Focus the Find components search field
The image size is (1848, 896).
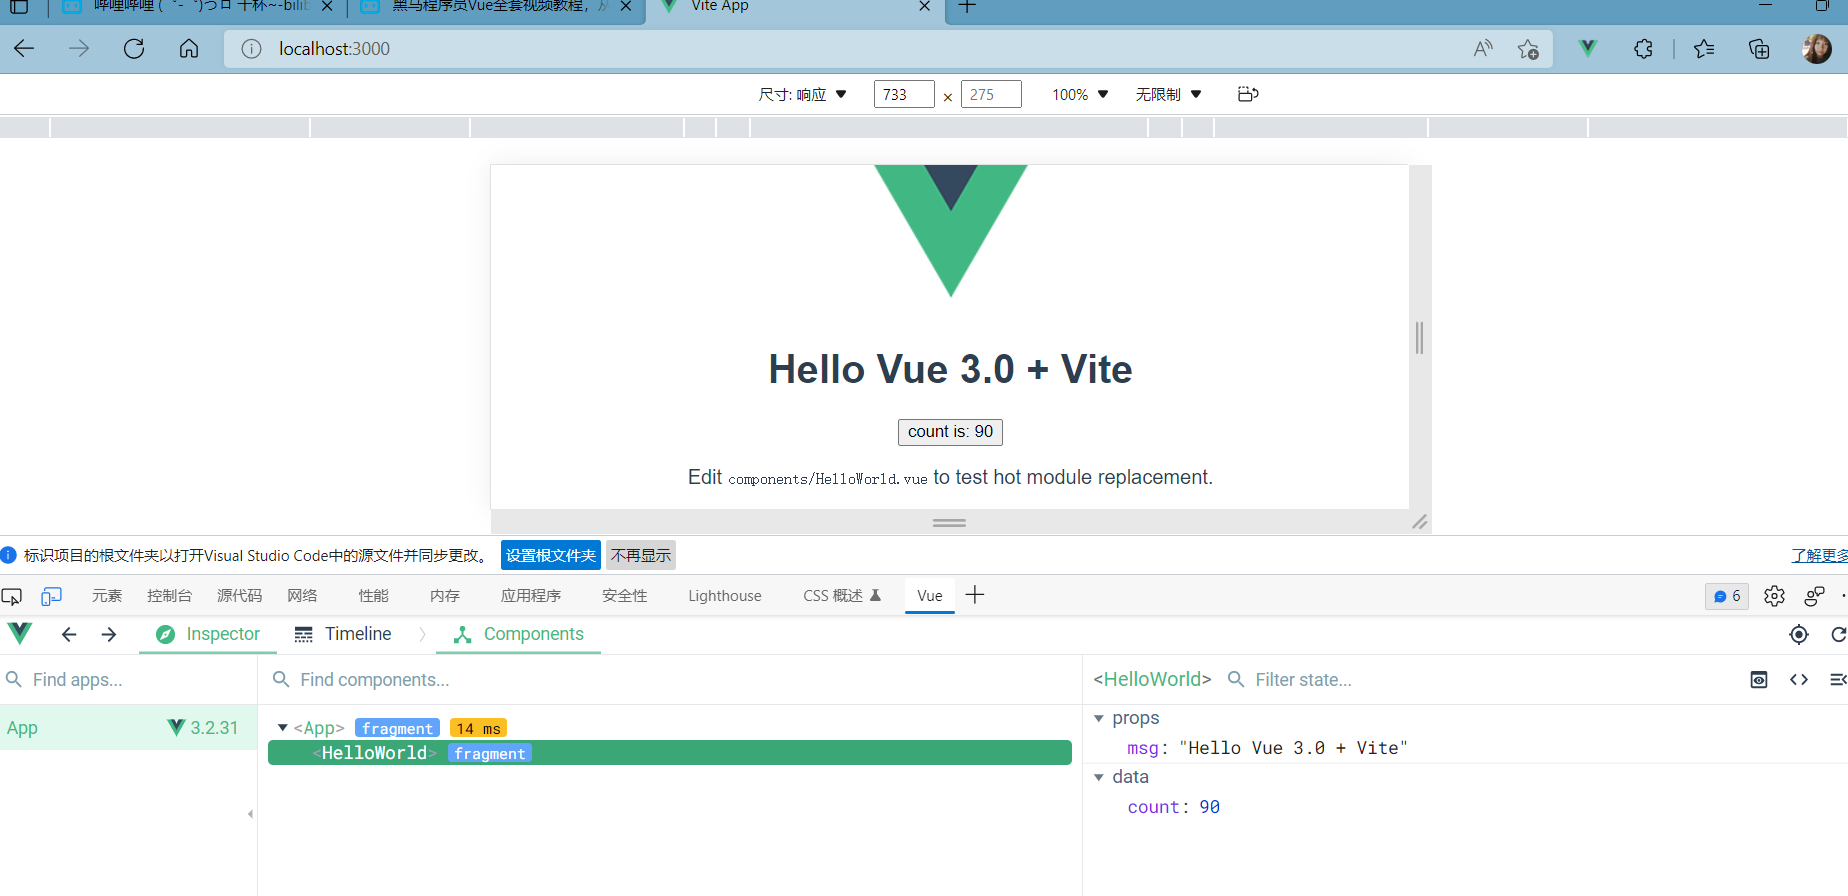670,680
